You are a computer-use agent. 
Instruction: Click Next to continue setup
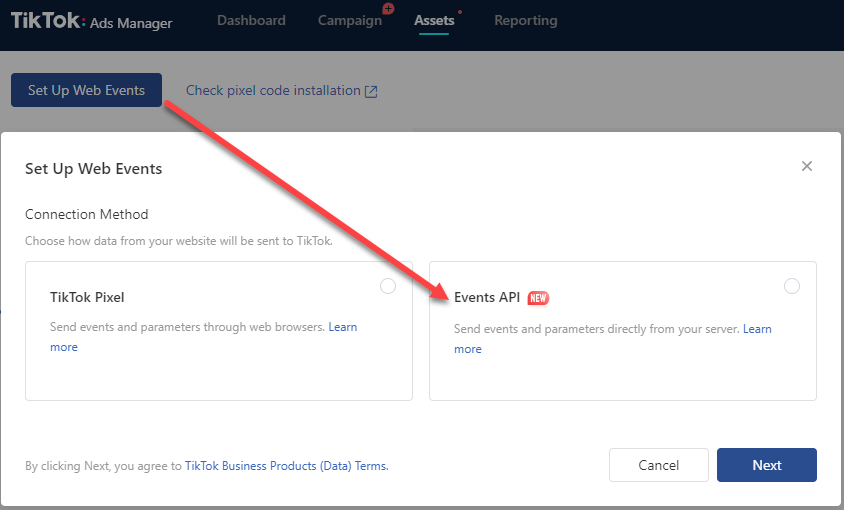767,465
